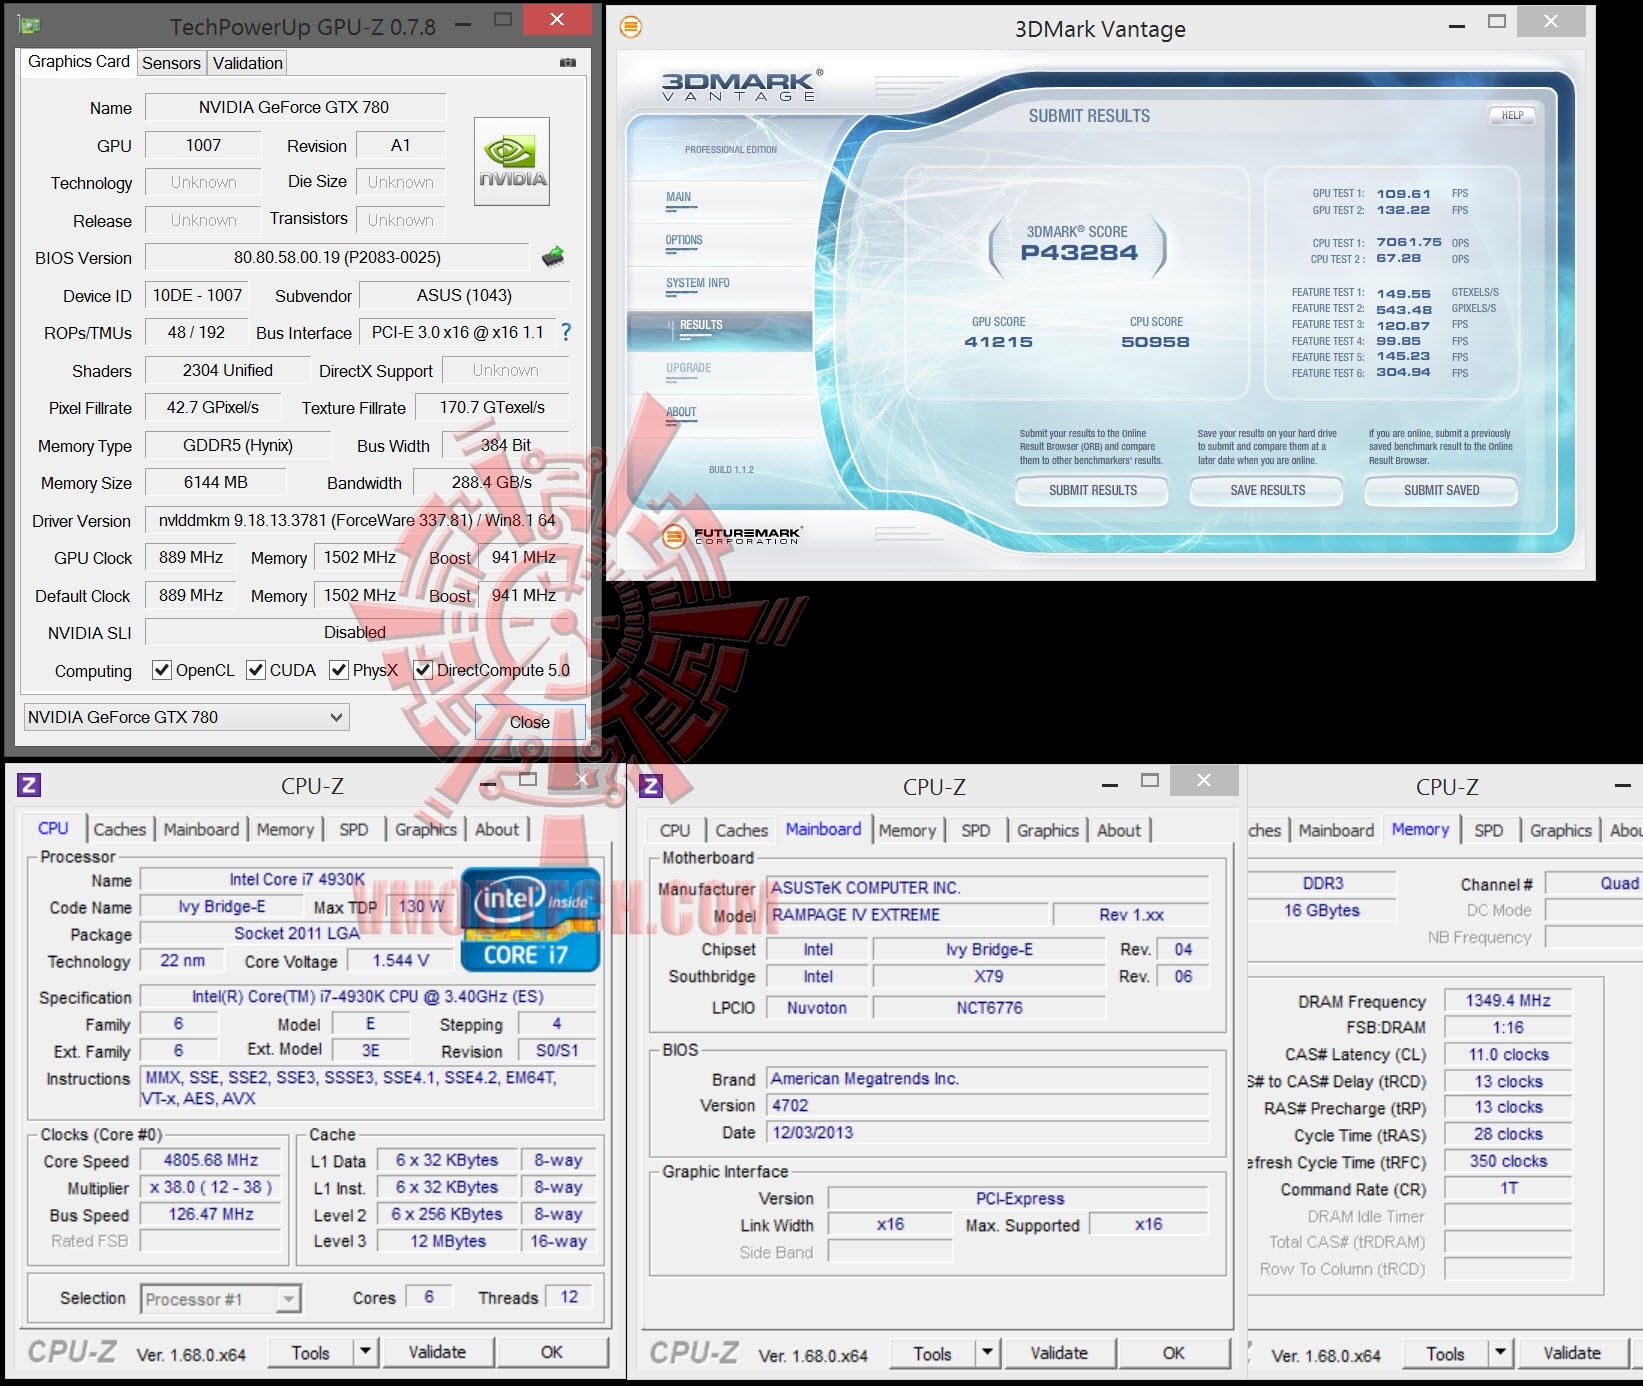The image size is (1643, 1386).
Task: Open Tools dropdown arrow in CPU window
Action: [366, 1352]
